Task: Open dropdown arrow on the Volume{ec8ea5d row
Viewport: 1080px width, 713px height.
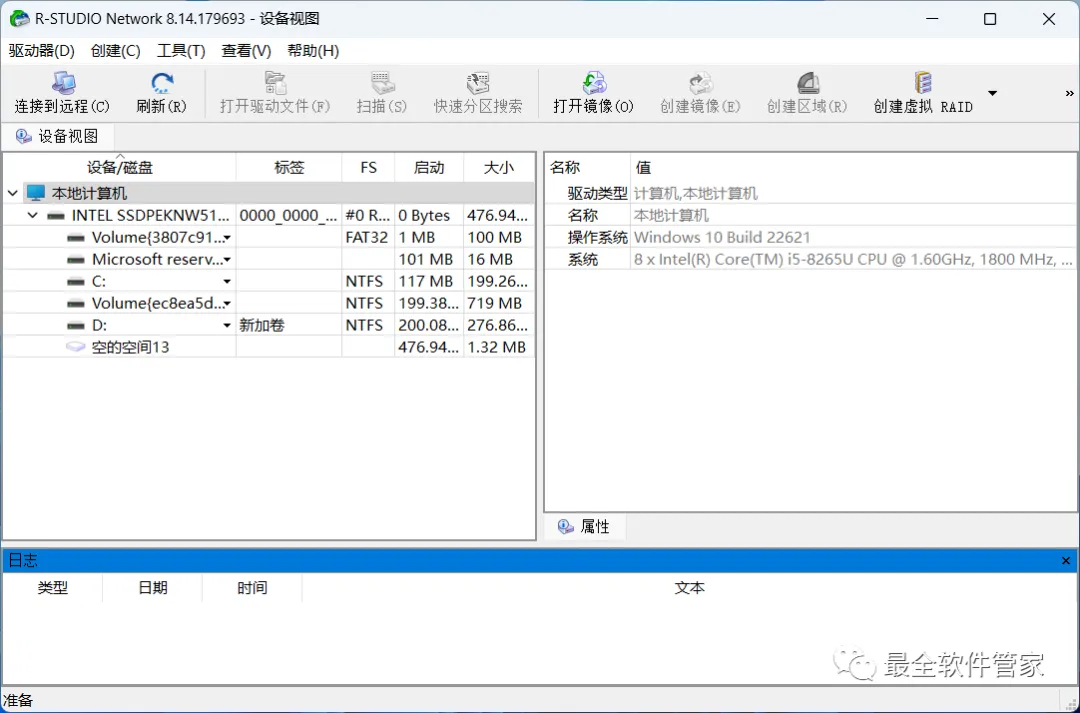Action: coord(227,304)
